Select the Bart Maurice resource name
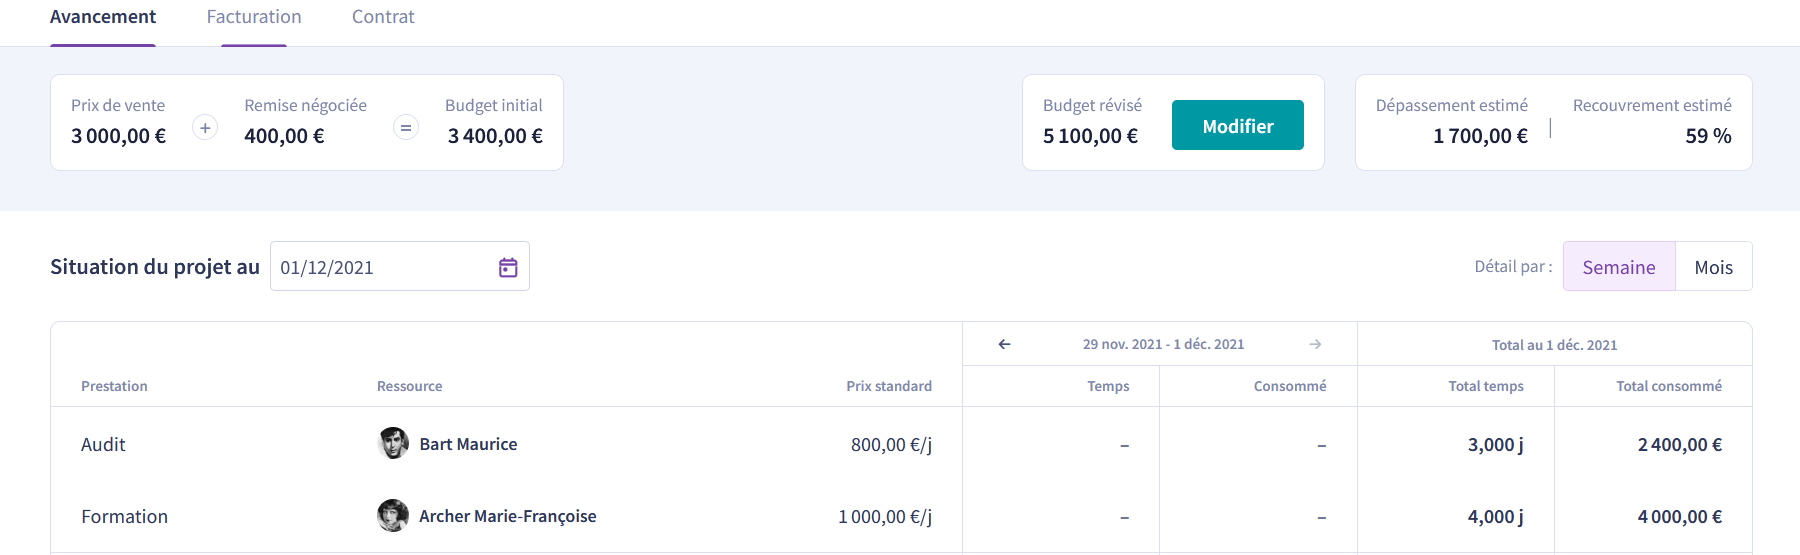1800x555 pixels. pos(468,444)
